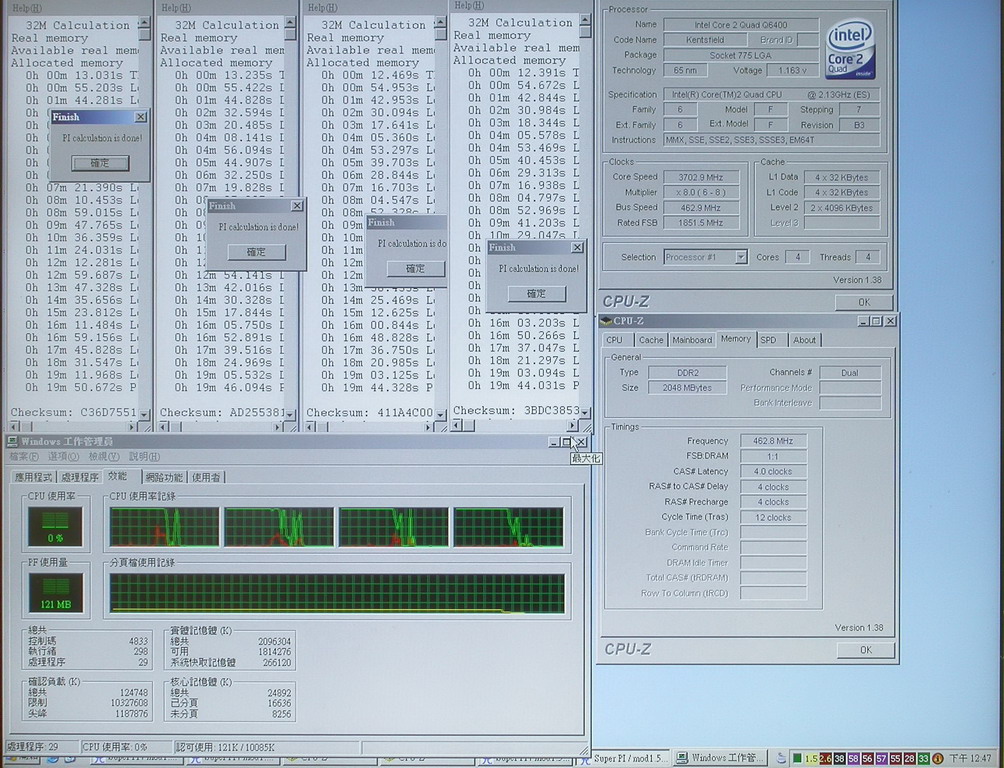Click the dropdown arrow next to Processor #1
The width and height of the screenshot is (1004, 768).
pyautogui.click(x=741, y=257)
